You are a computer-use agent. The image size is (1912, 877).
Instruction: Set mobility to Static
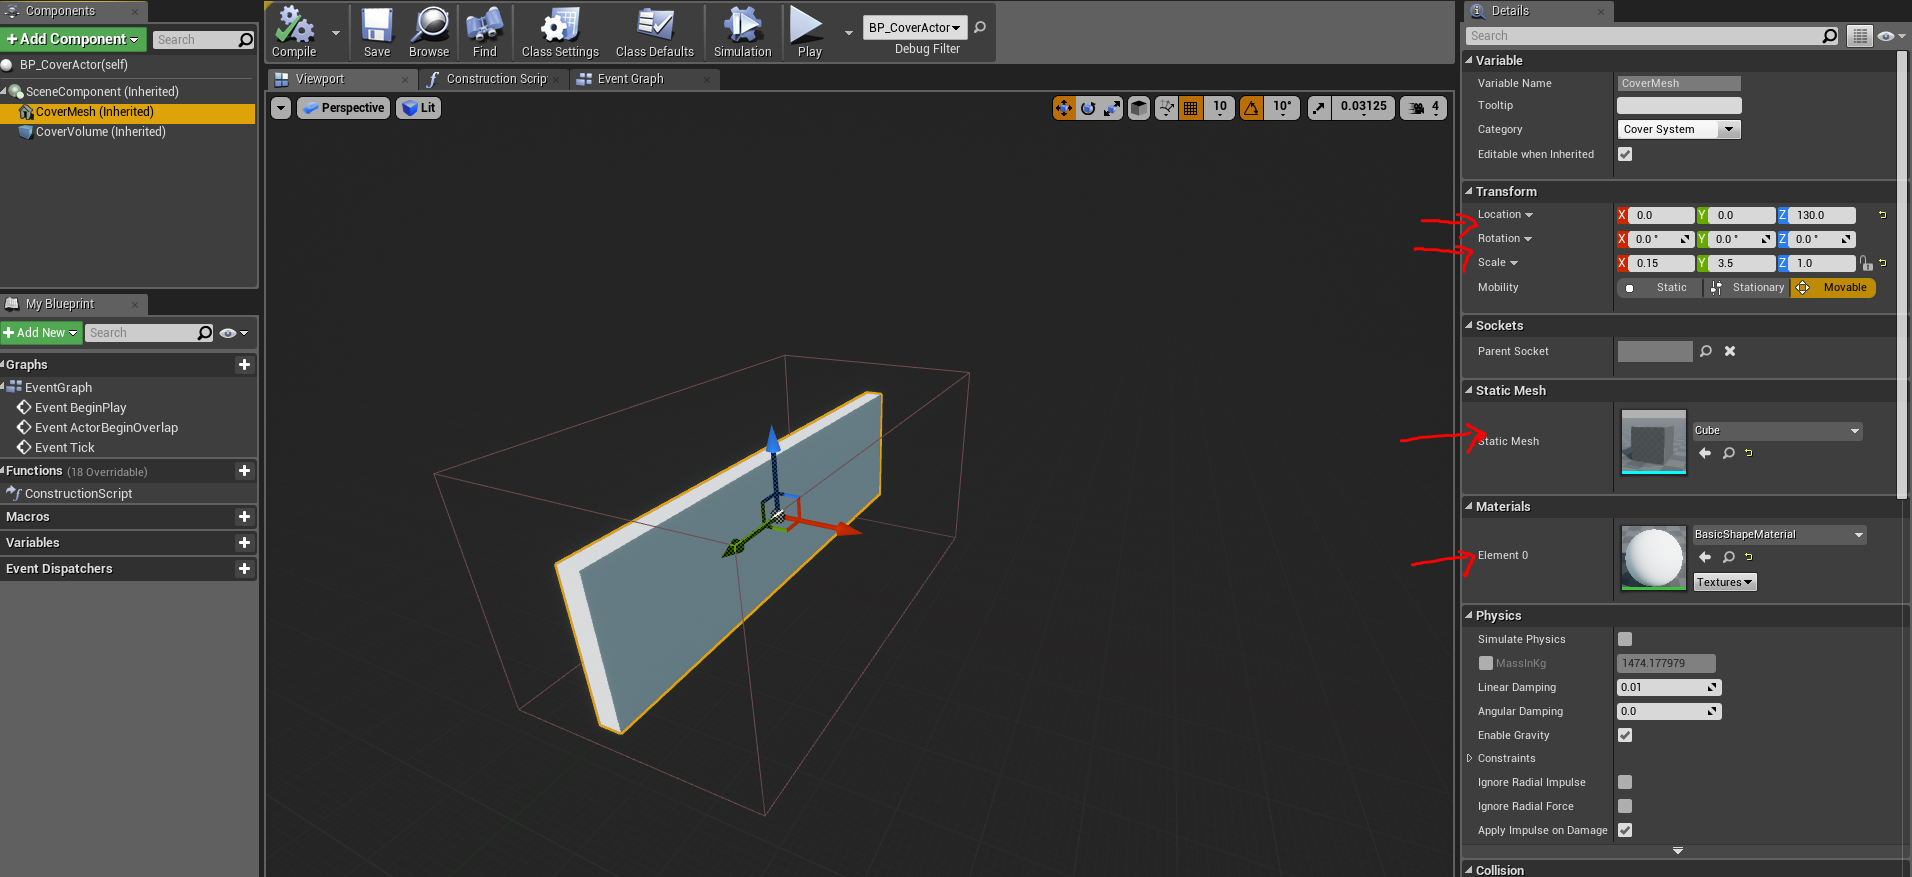pyautogui.click(x=1661, y=288)
